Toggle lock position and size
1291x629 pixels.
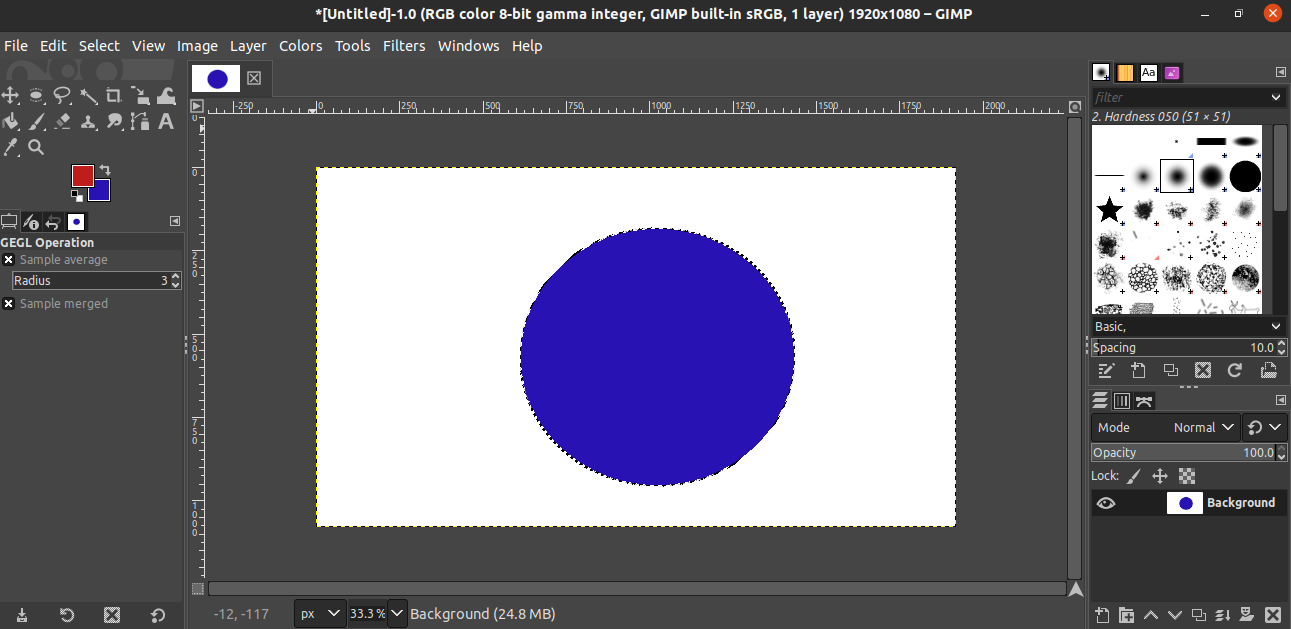pos(1160,476)
